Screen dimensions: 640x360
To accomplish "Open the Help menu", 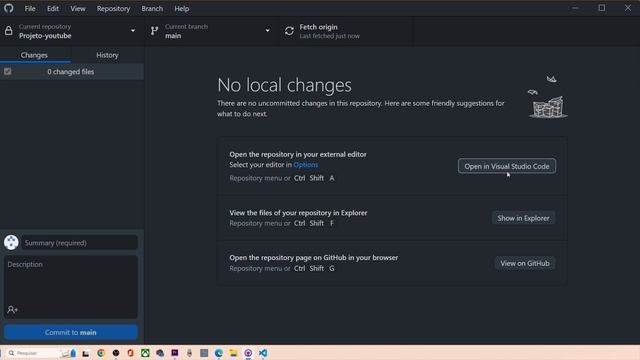I will click(x=182, y=9).
